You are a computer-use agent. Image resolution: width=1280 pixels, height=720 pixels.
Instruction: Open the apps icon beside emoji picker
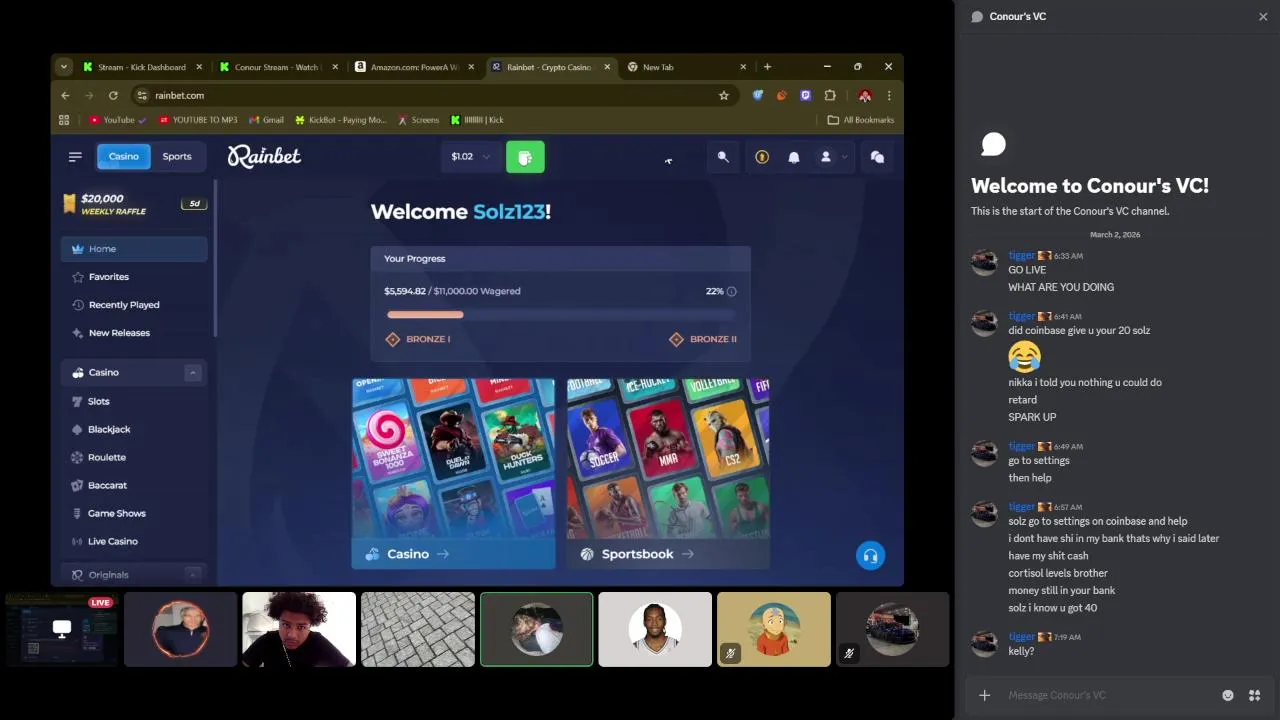click(x=1254, y=695)
